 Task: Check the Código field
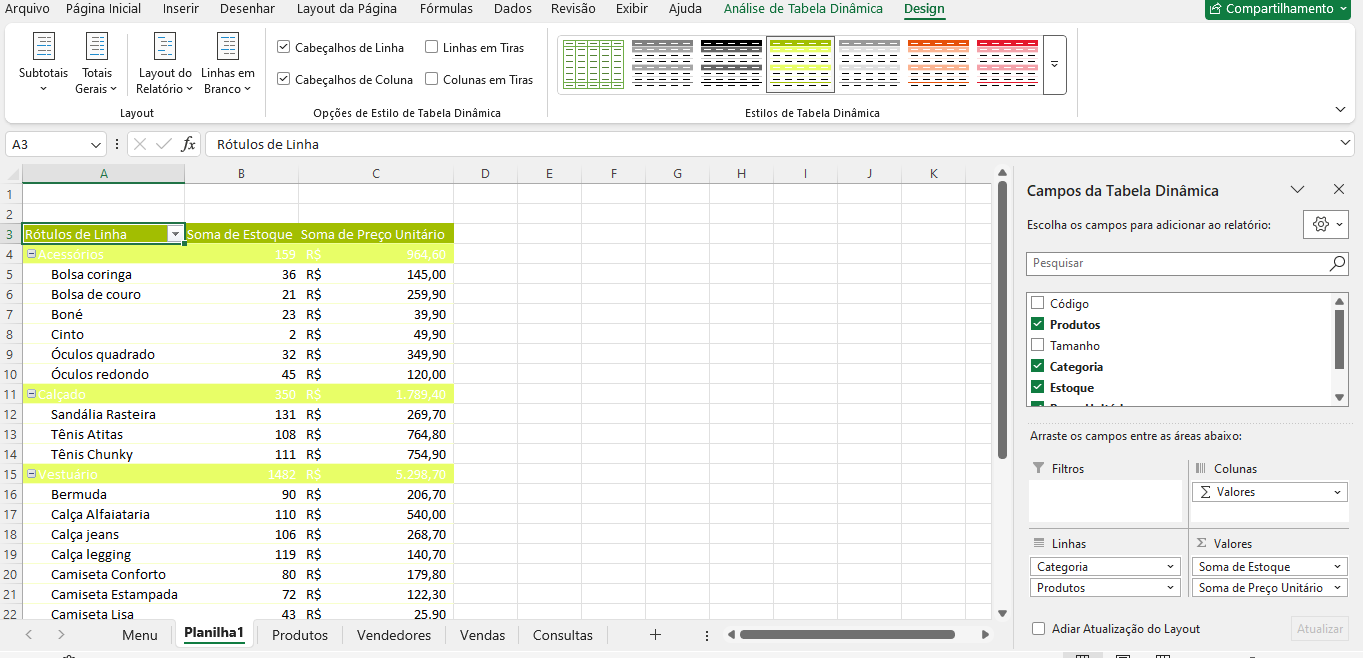point(1037,303)
